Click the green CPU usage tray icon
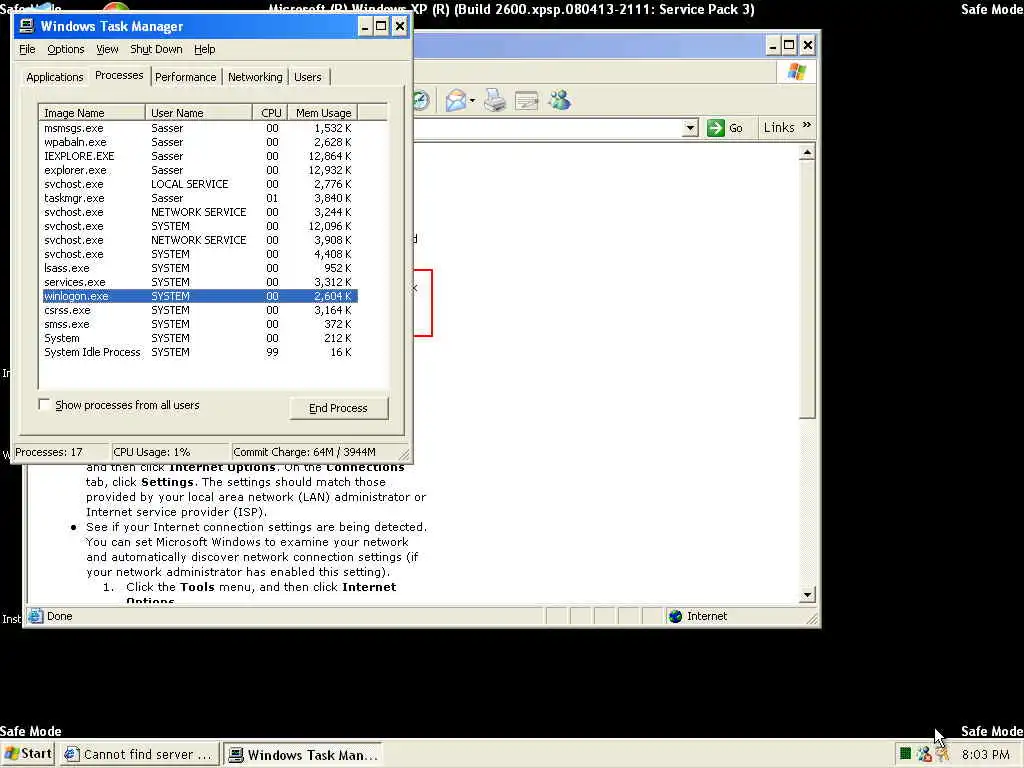Image resolution: width=1024 pixels, height=768 pixels. pyautogui.click(x=905, y=754)
